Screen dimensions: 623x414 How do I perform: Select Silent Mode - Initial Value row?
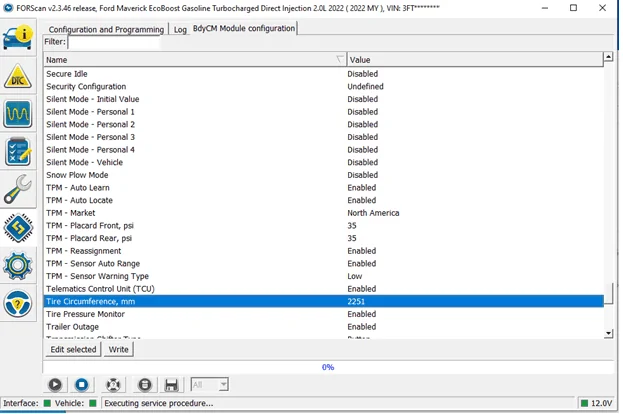coord(323,99)
